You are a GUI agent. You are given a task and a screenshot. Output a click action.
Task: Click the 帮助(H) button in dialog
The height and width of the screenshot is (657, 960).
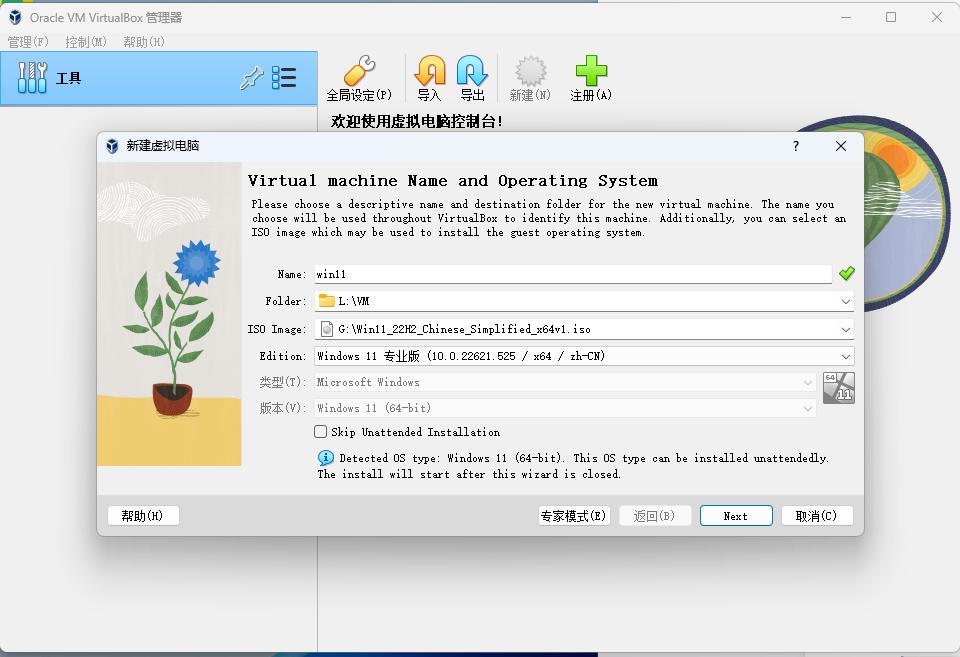coord(143,516)
